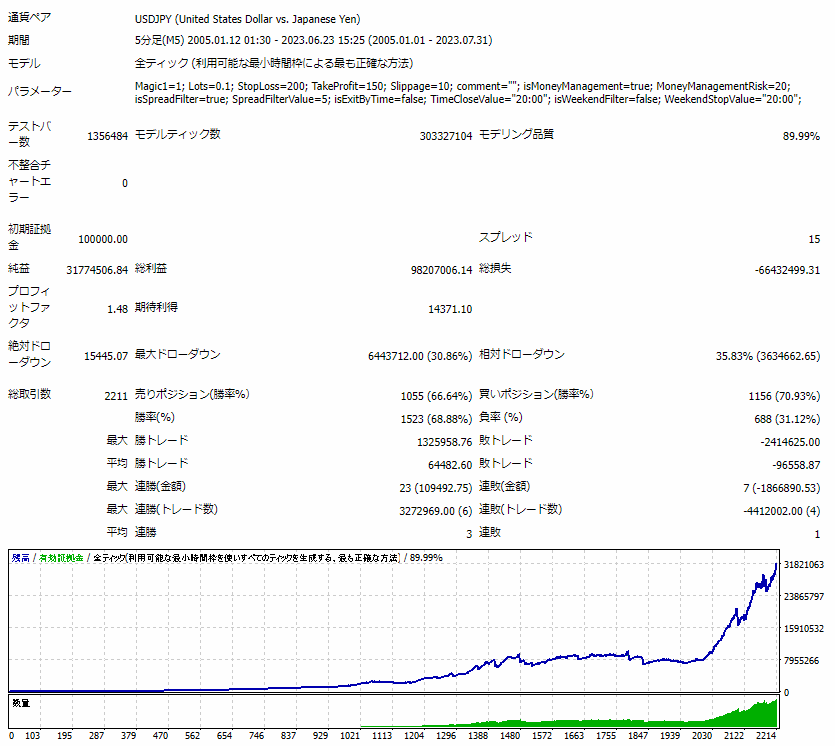The height and width of the screenshot is (746, 835).
Task: Click win rate value 1523 (68.88%)
Action: (x=436, y=420)
